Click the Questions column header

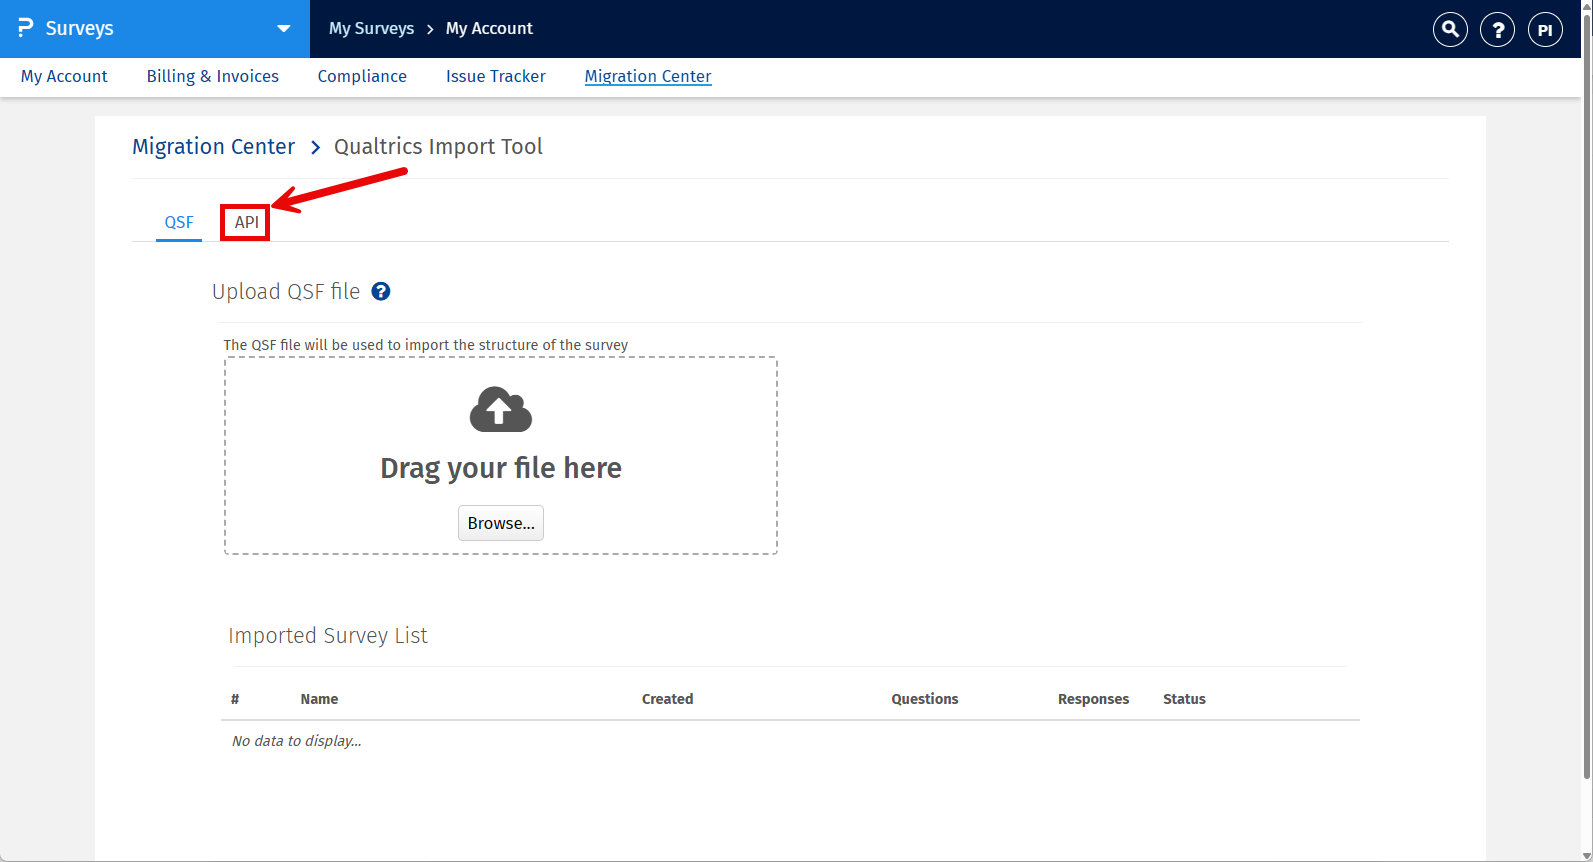click(x=925, y=699)
